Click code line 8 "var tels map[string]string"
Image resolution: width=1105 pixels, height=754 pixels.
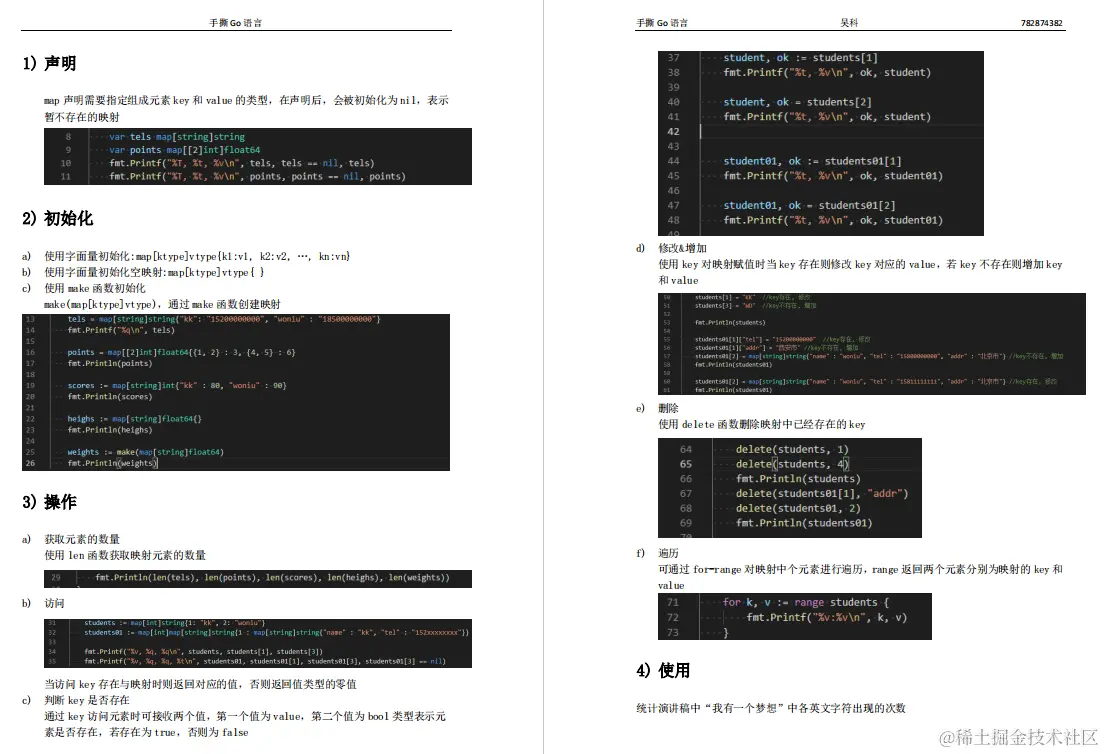click(177, 137)
